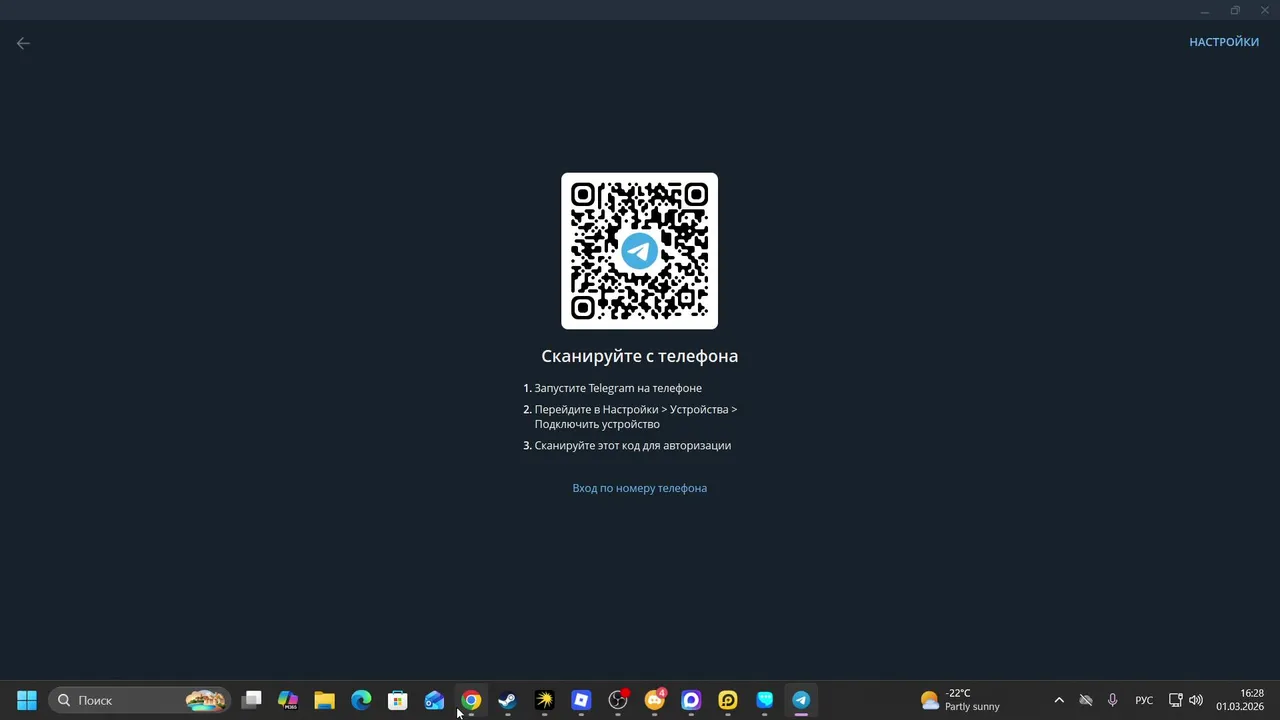Switch to Telegram on the taskbar
The width and height of the screenshot is (1280, 720).
point(801,700)
